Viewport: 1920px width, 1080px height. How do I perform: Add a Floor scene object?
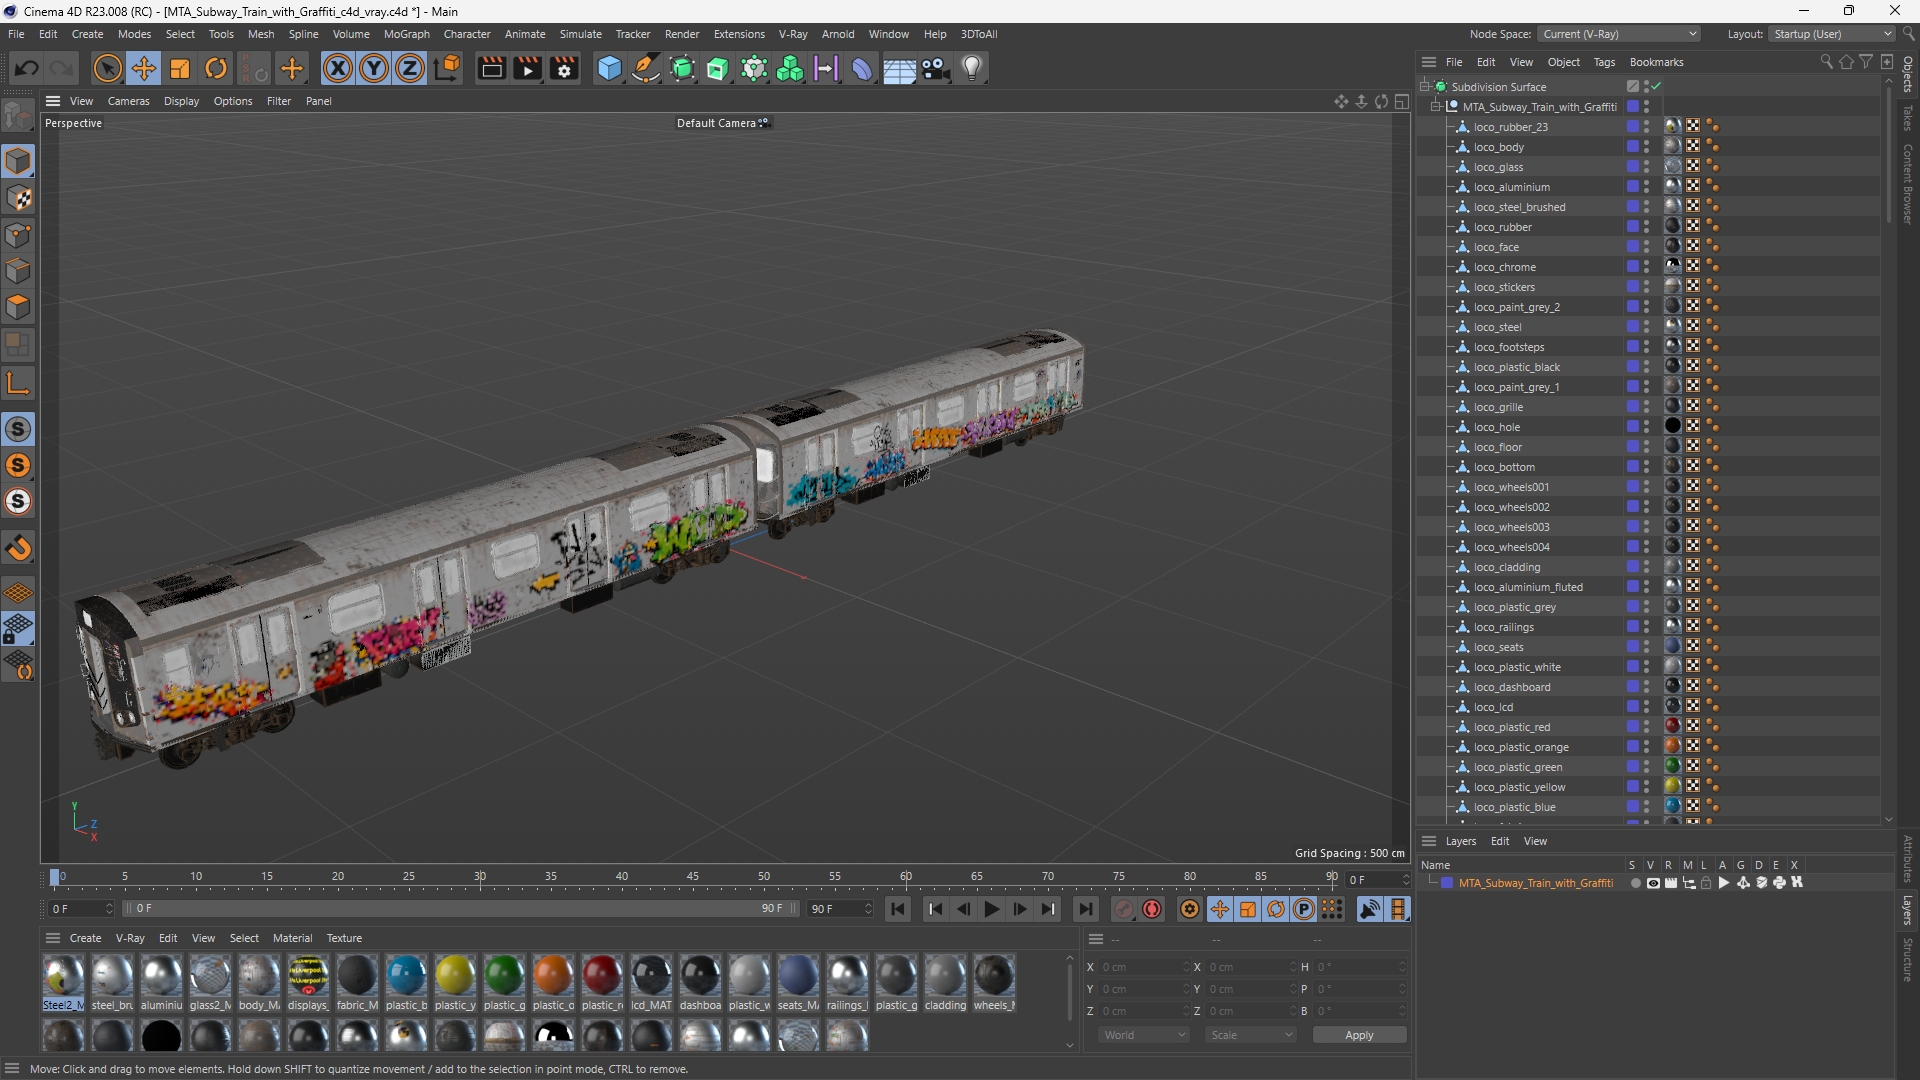899,69
